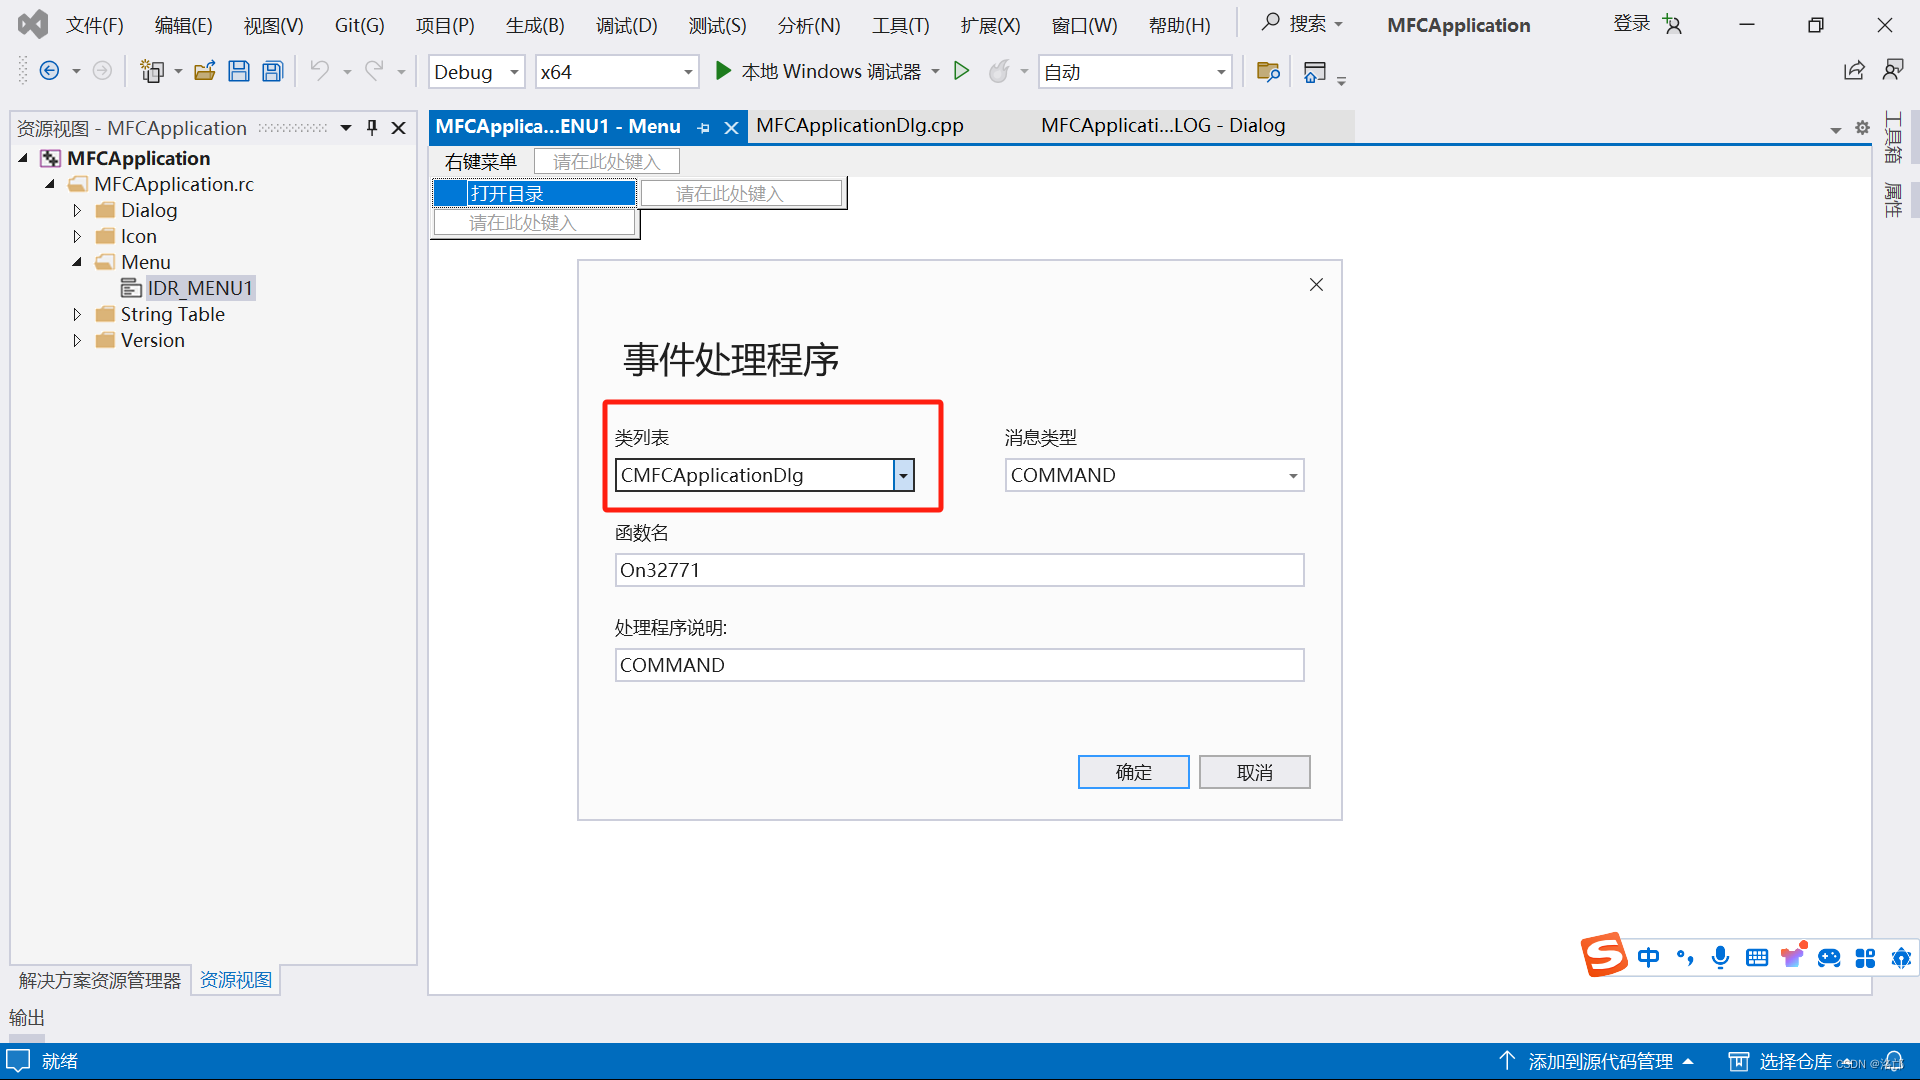Expand the Dialog tree item
The width and height of the screenshot is (1920, 1080).
point(76,210)
